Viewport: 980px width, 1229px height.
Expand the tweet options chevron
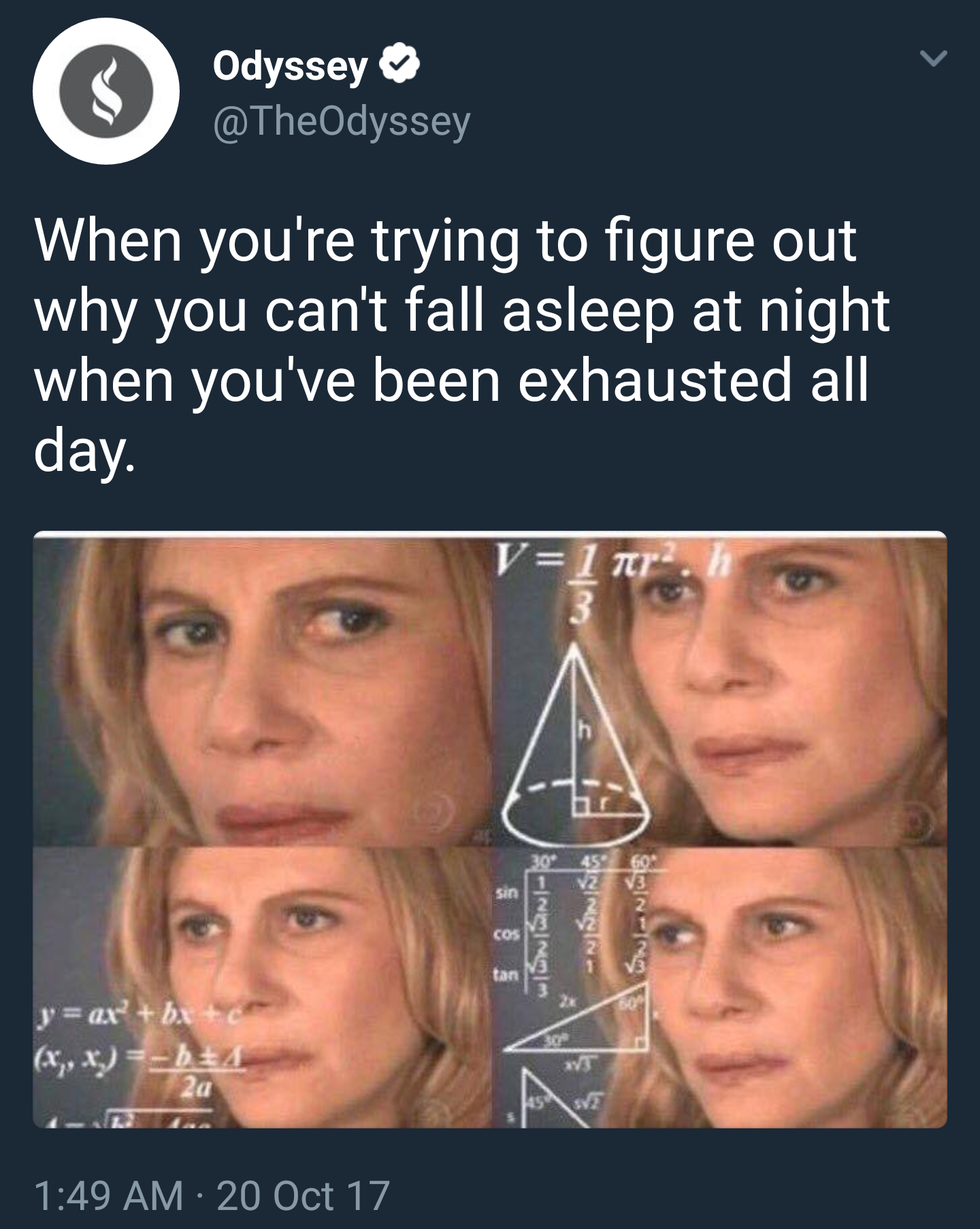coord(932,60)
